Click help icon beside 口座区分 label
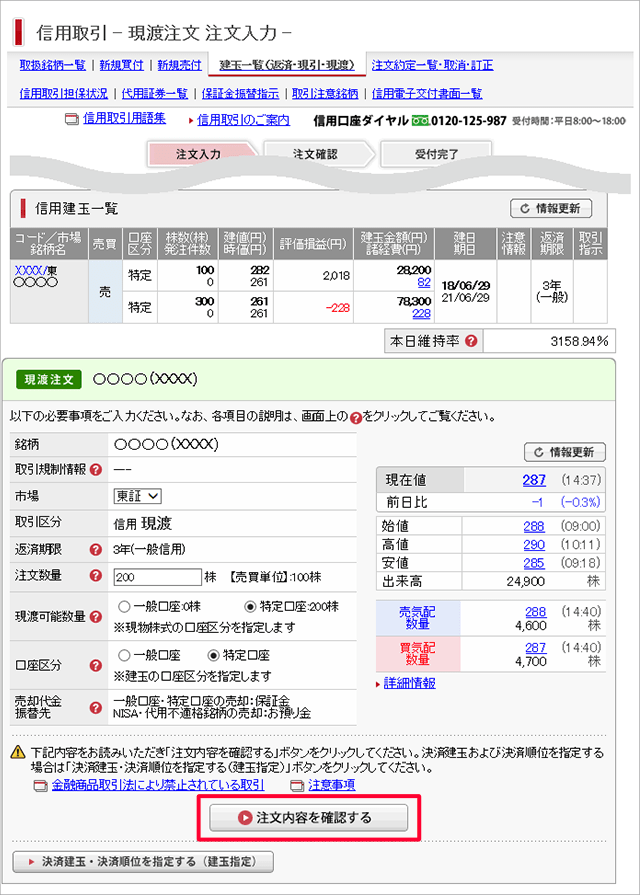 click(x=96, y=664)
